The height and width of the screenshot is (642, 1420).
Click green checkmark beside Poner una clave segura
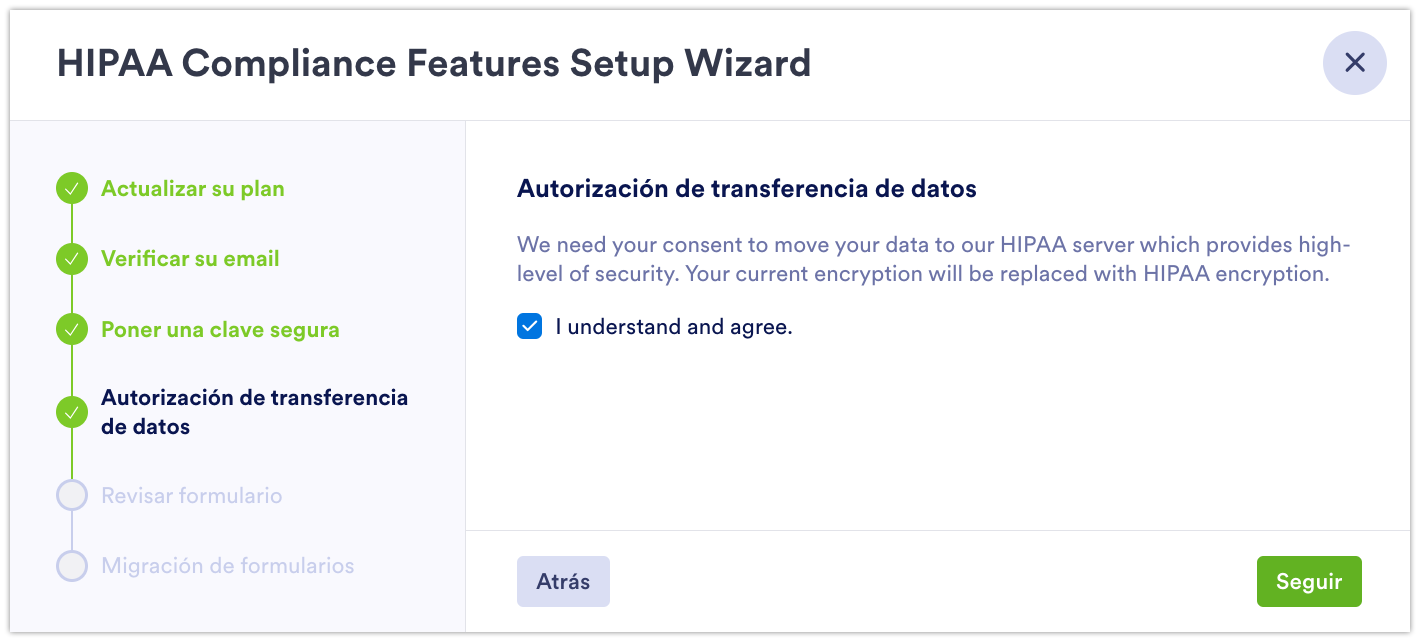[72, 330]
